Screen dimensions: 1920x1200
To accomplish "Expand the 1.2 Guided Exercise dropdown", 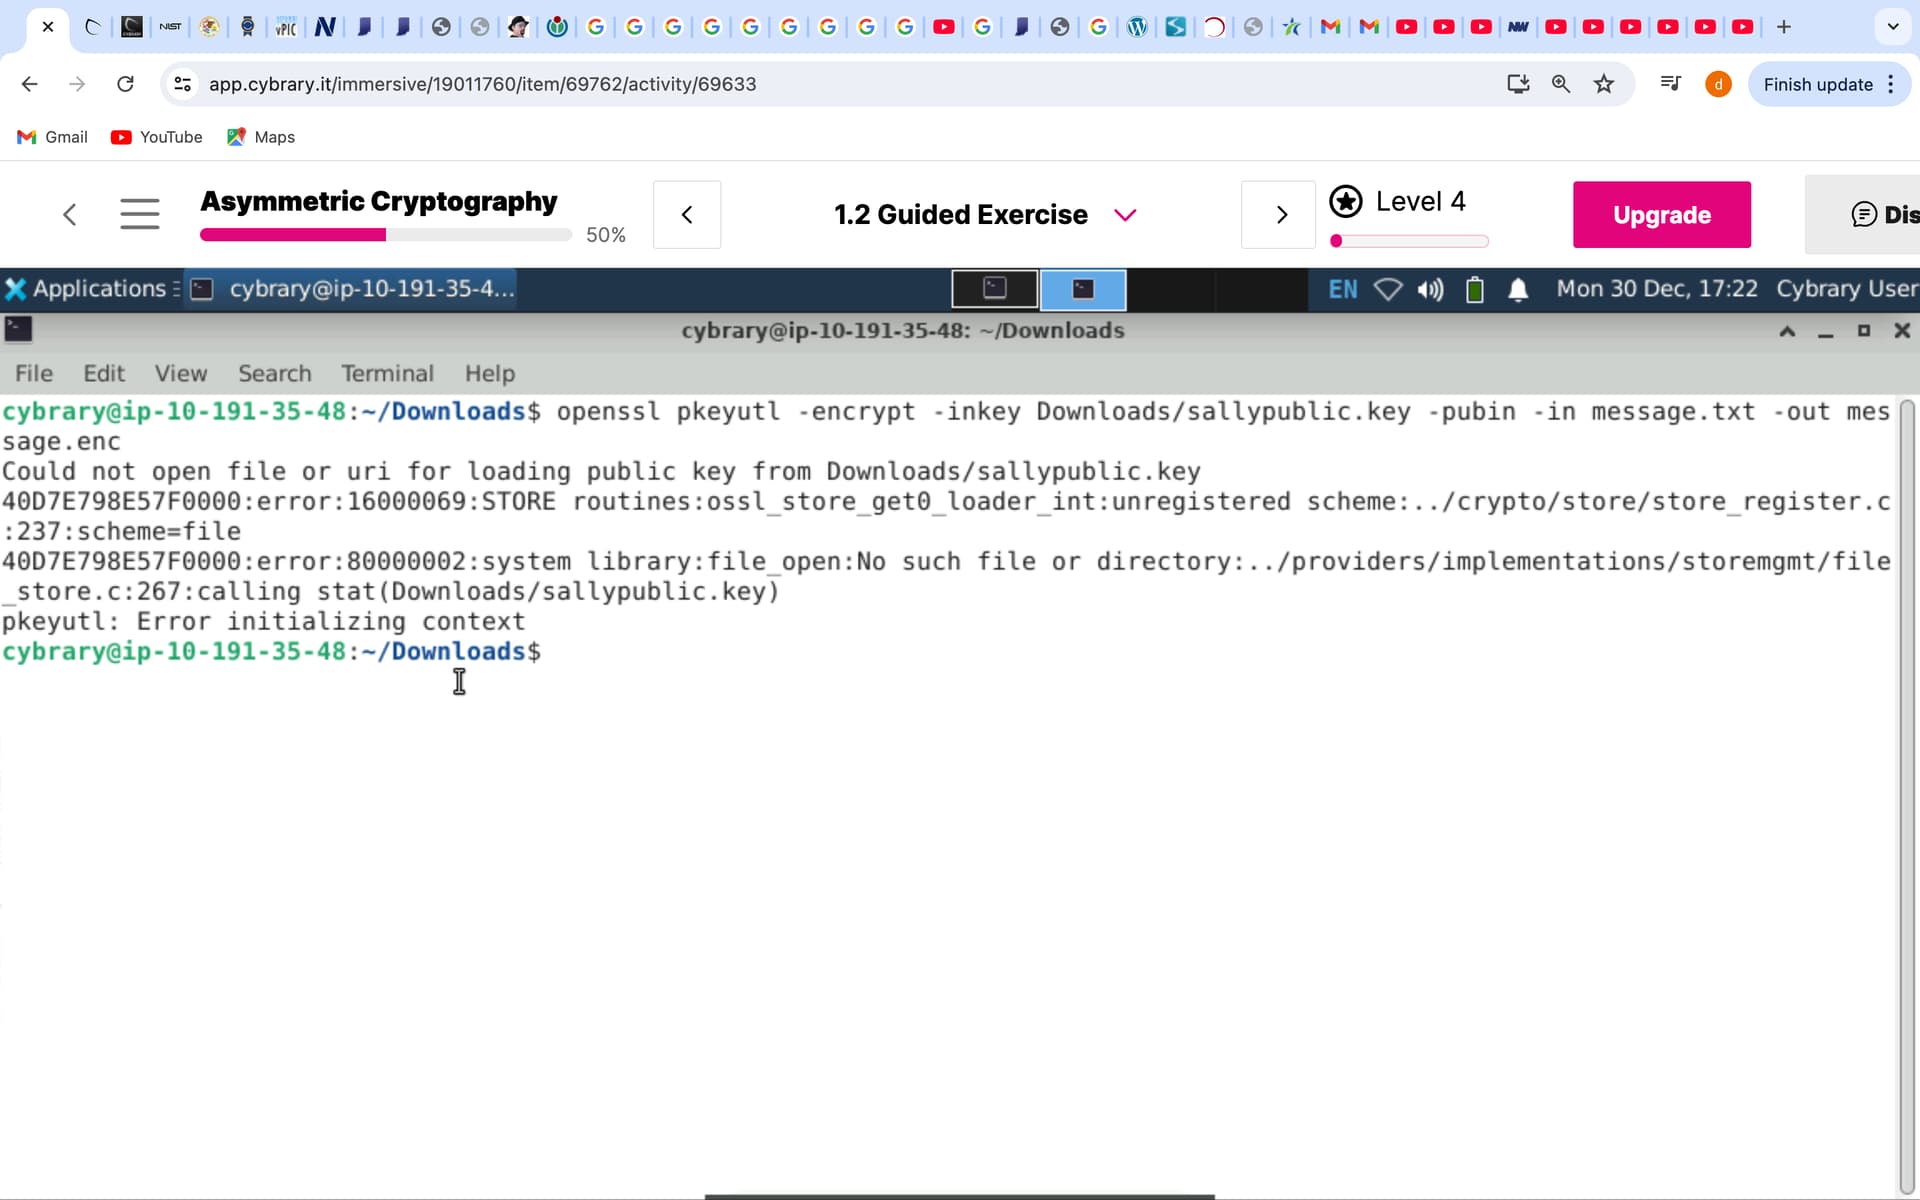I will [1125, 215].
